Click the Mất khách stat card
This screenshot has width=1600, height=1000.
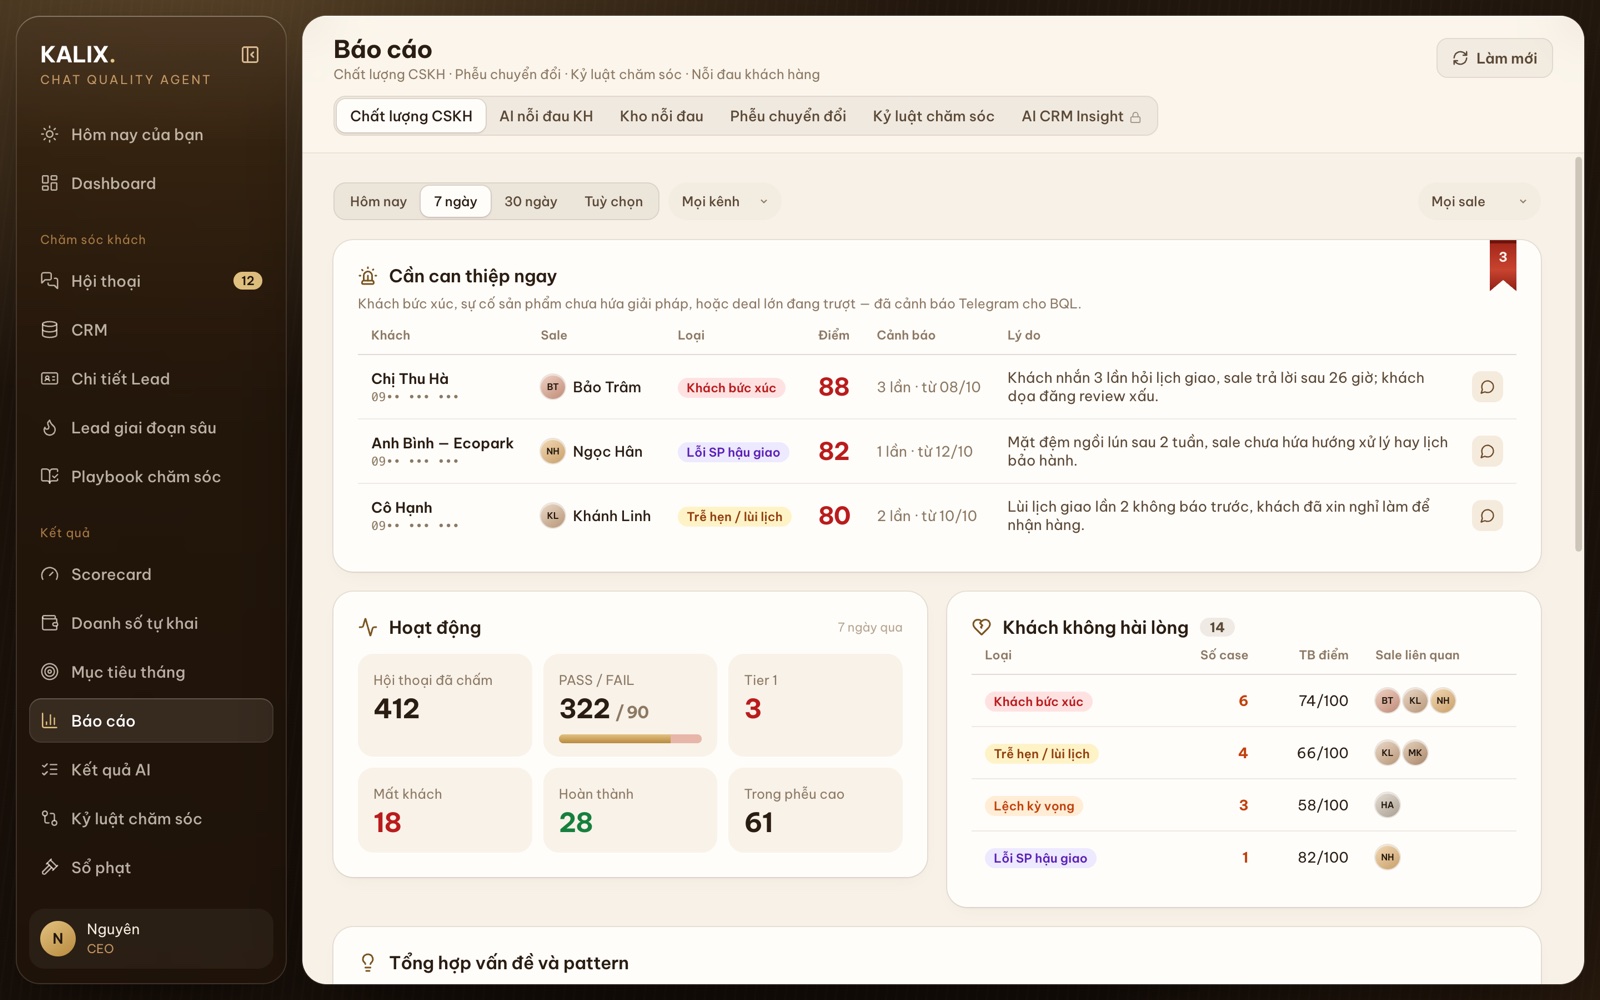point(445,810)
